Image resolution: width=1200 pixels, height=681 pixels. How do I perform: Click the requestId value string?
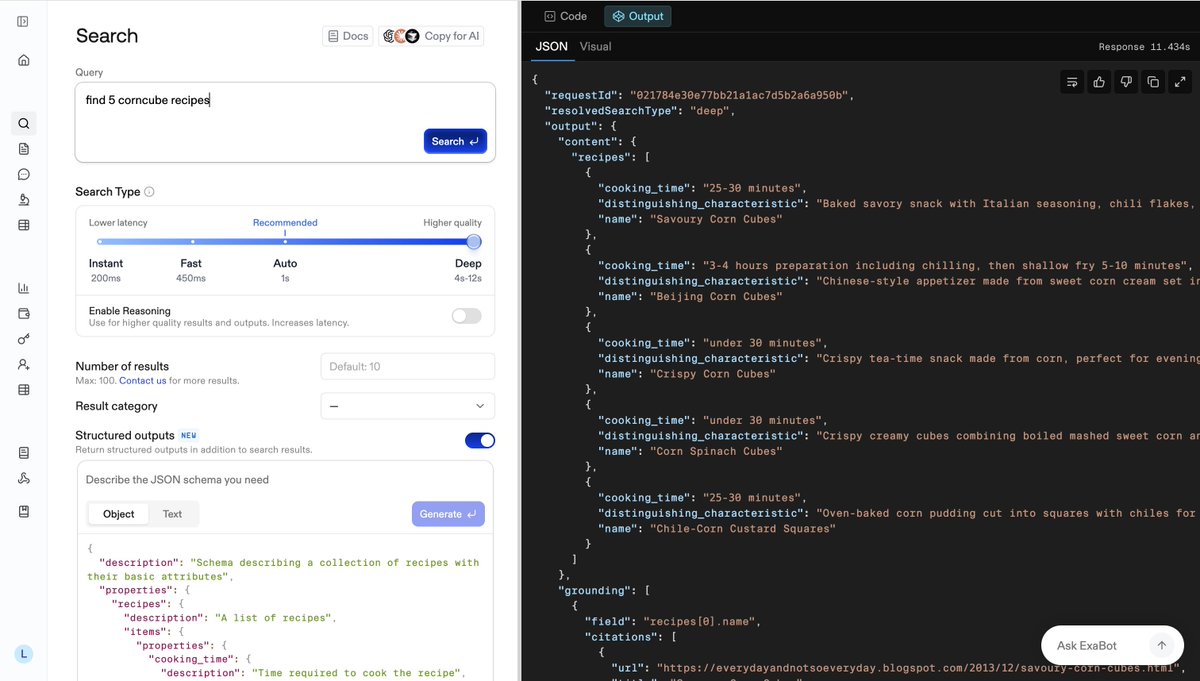[x=739, y=95]
